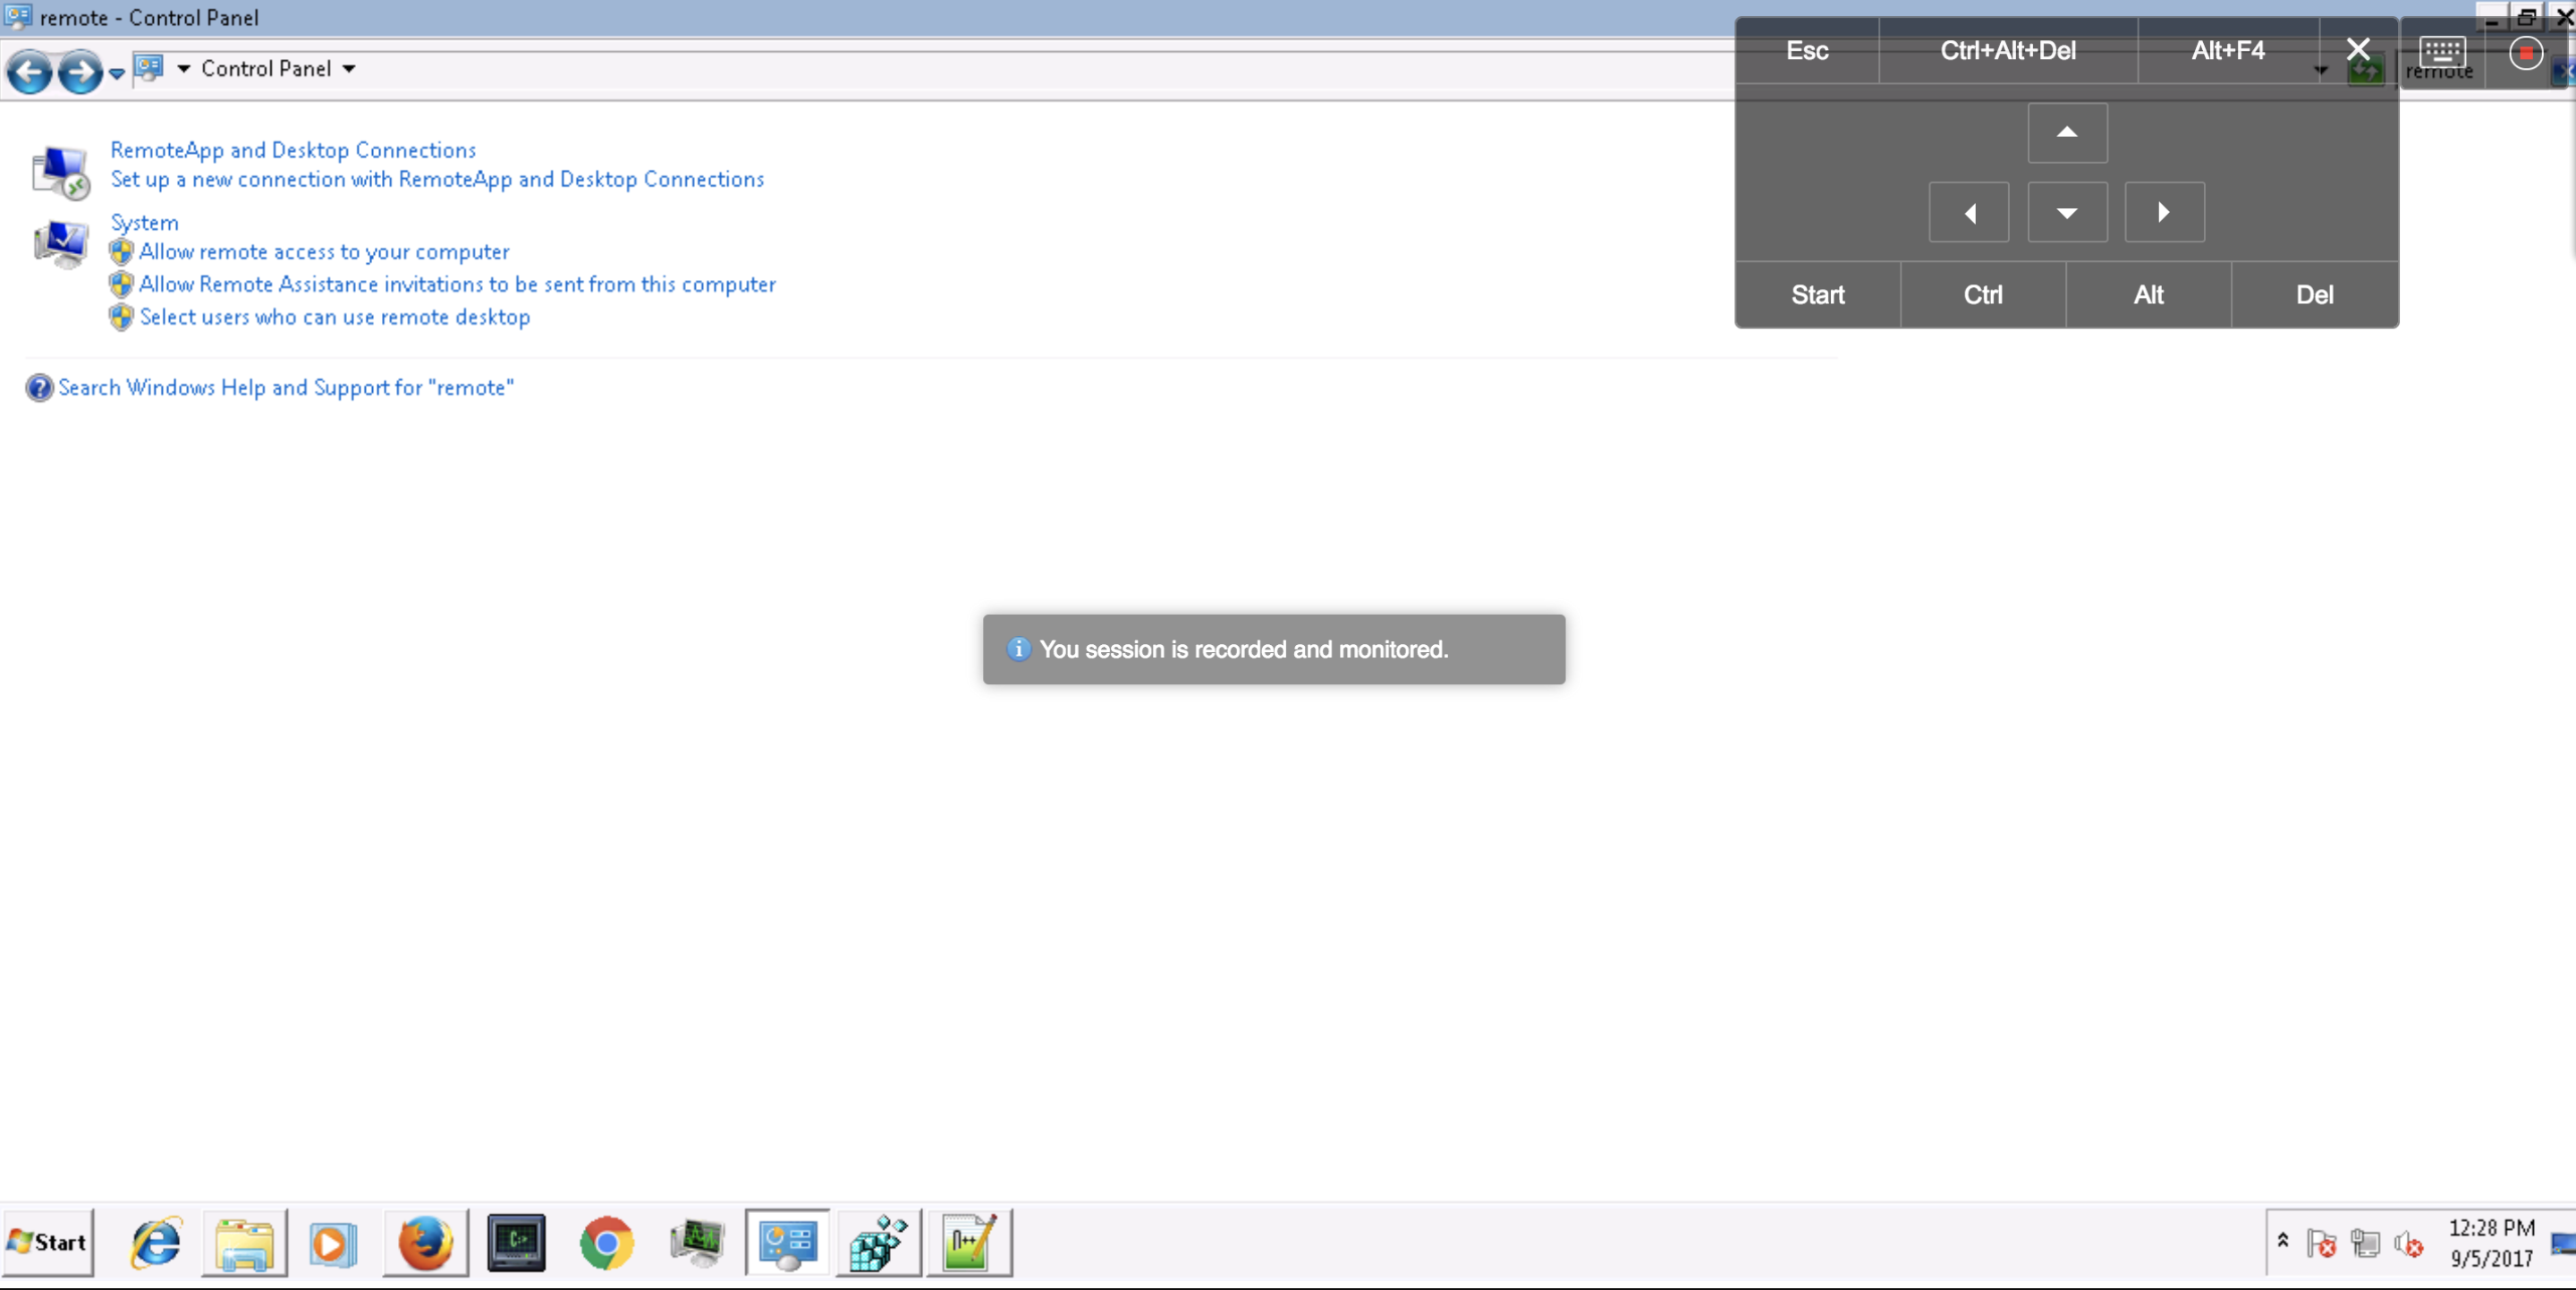Open the Windows Start menu
This screenshot has width=2576, height=1290.
48,1243
